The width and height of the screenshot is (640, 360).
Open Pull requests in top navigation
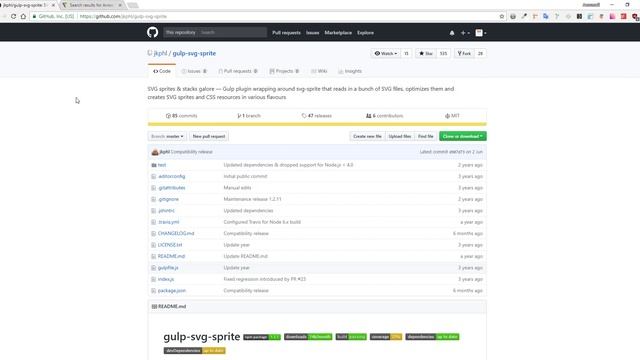click(286, 33)
